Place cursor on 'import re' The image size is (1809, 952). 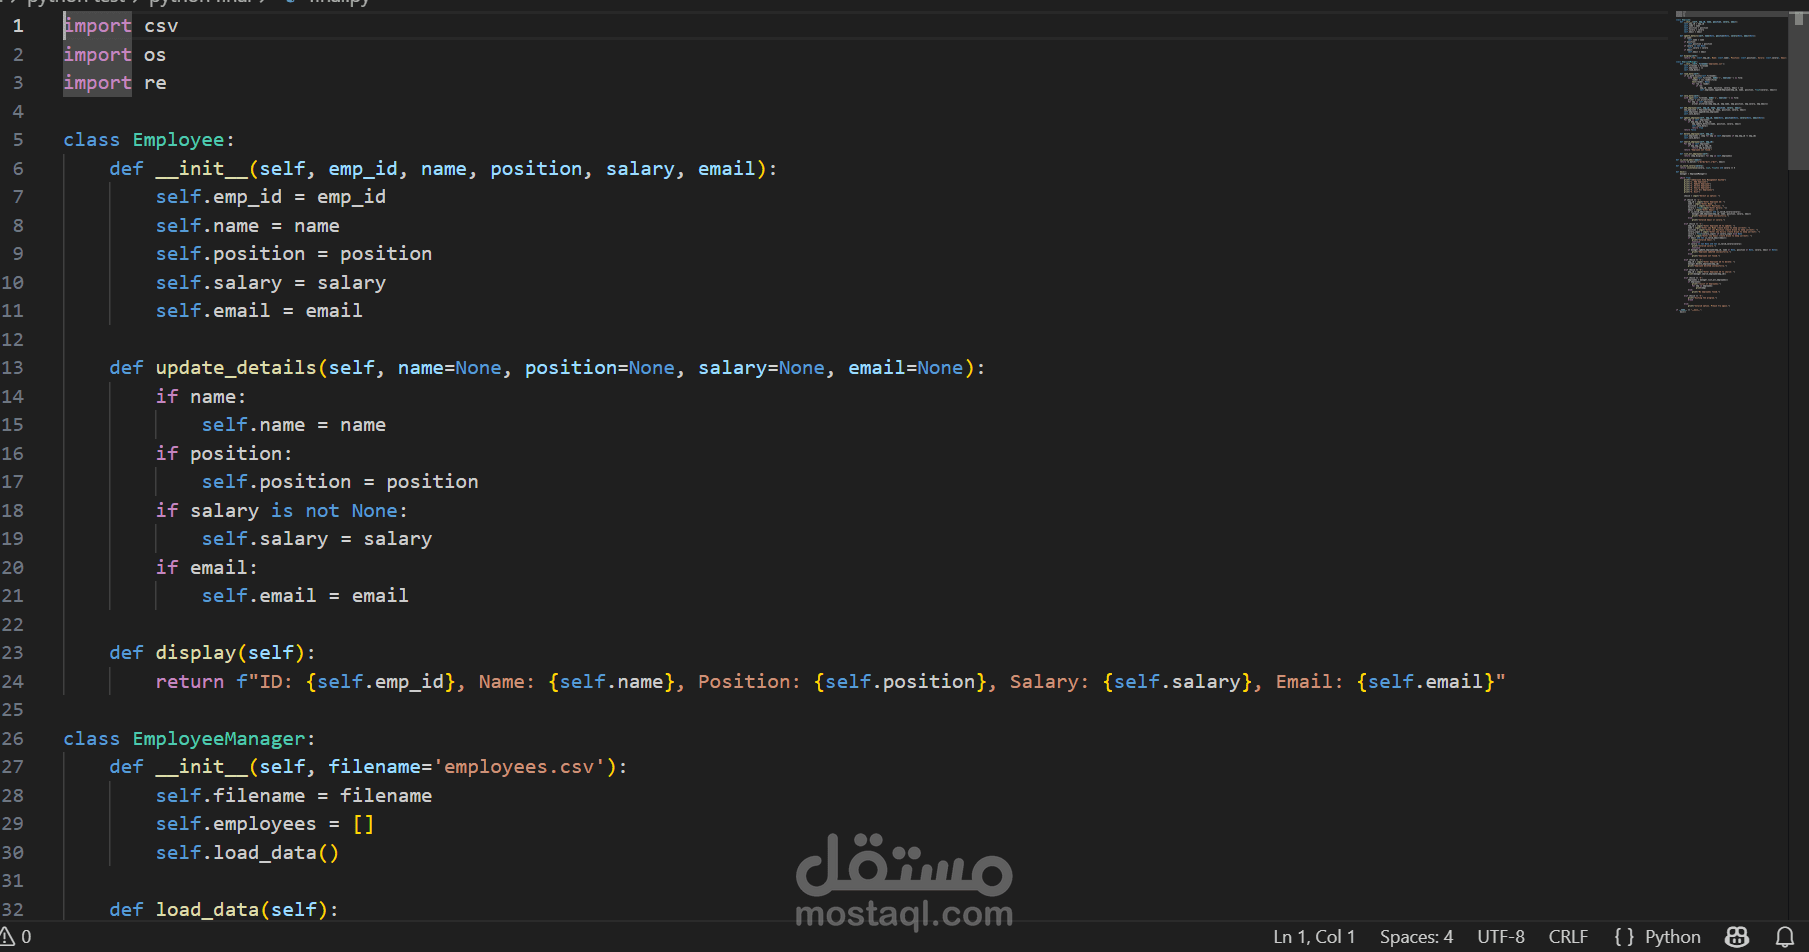[x=115, y=83]
